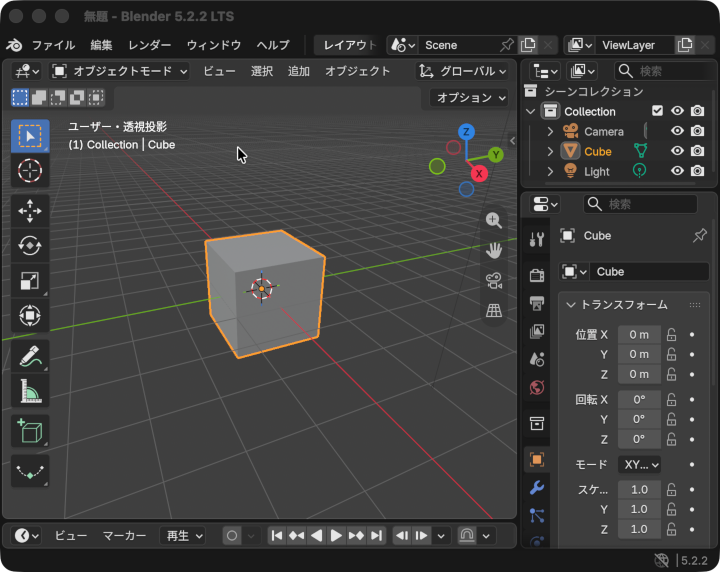Open the Edit menu
Screen dimensions: 720x572
101,45
